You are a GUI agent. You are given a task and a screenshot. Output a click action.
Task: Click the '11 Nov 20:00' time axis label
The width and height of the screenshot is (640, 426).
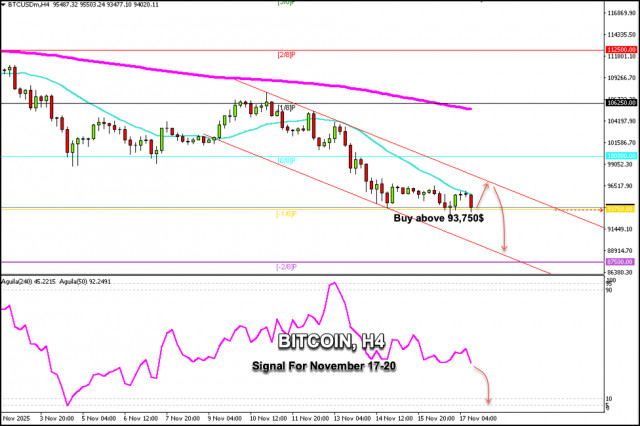[x=310, y=418]
